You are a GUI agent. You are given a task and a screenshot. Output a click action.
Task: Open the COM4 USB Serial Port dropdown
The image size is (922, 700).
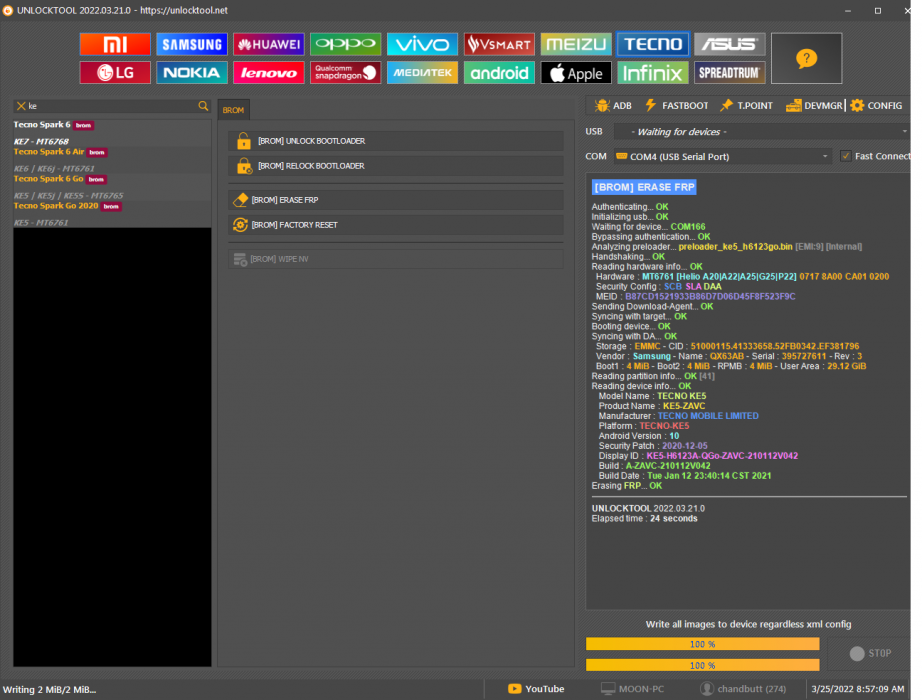pyautogui.click(x=723, y=156)
